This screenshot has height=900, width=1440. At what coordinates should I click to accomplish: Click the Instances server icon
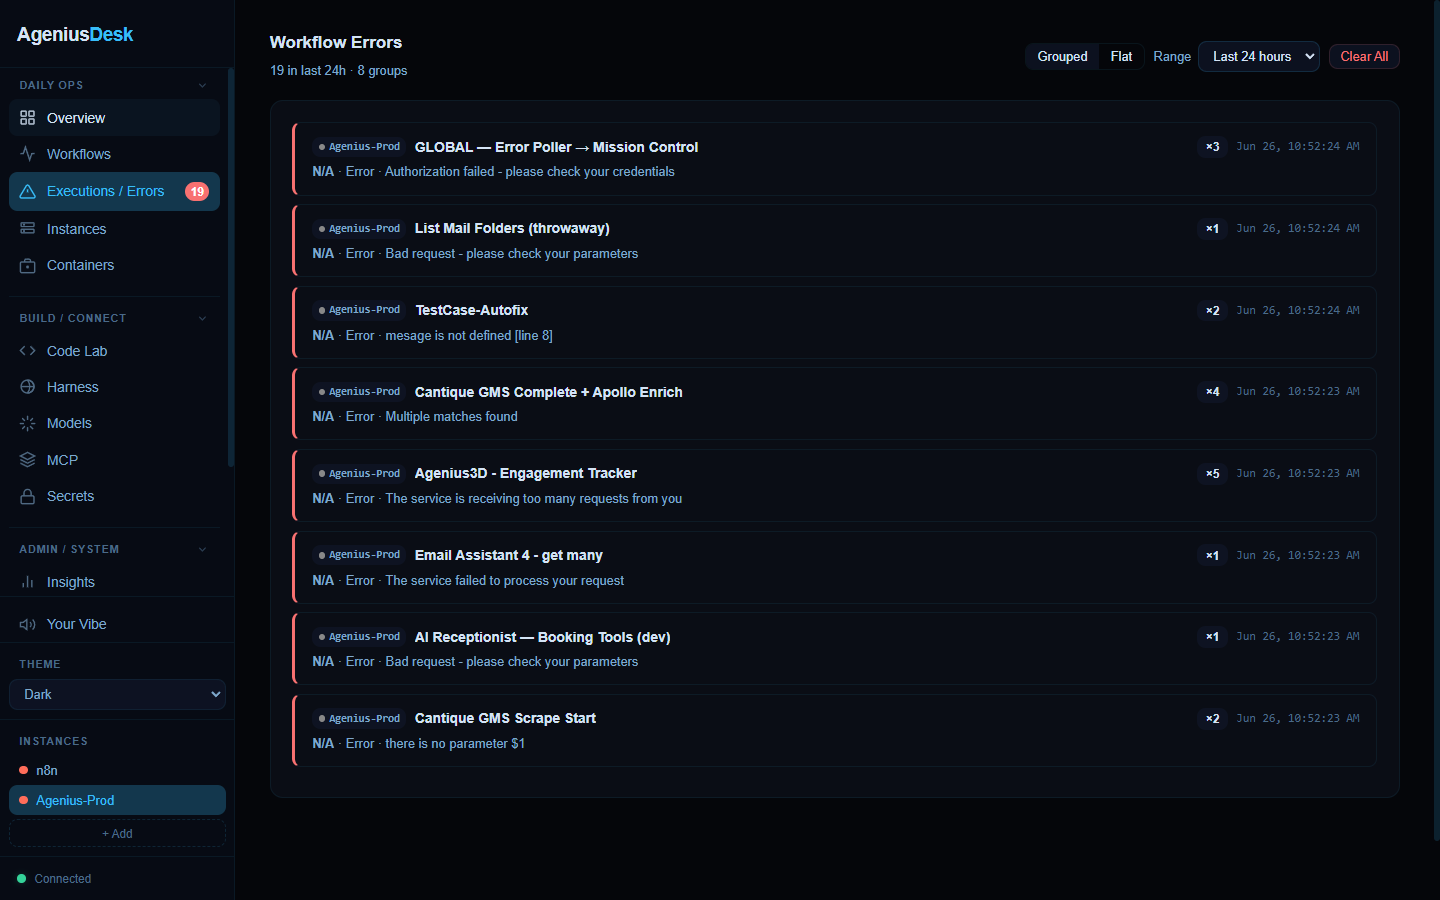(x=27, y=229)
